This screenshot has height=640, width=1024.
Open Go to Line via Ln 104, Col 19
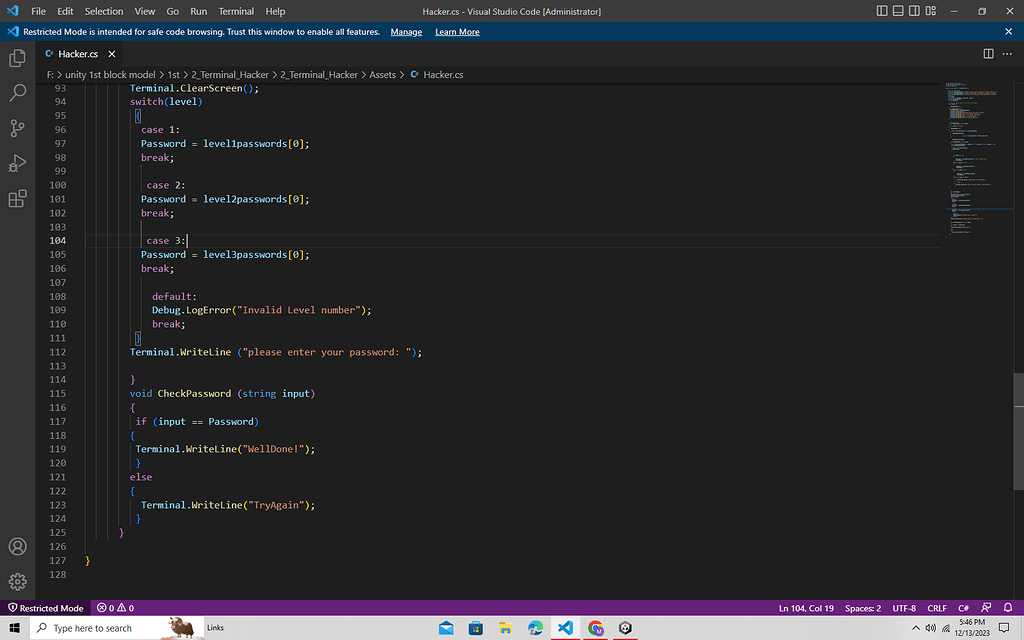806,608
